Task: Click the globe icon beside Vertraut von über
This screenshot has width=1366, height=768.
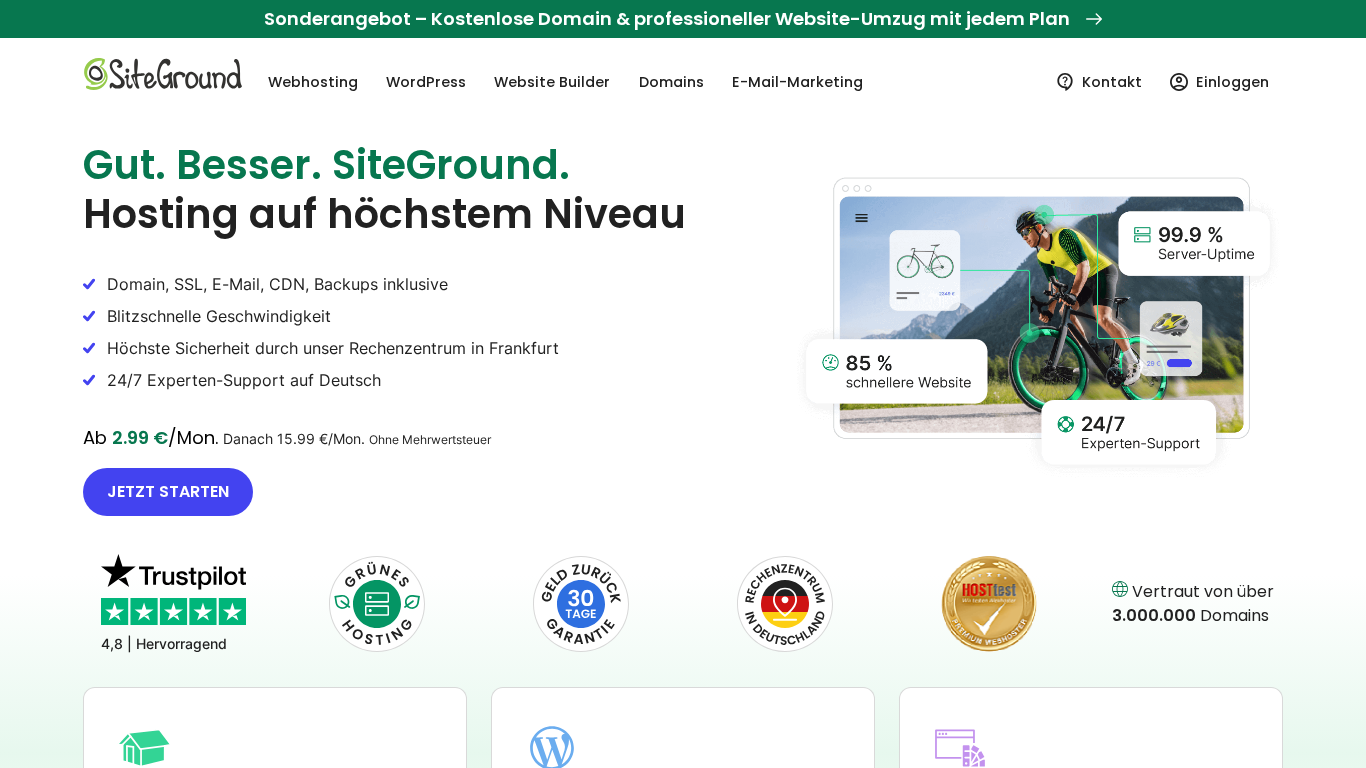Action: pos(1121,590)
